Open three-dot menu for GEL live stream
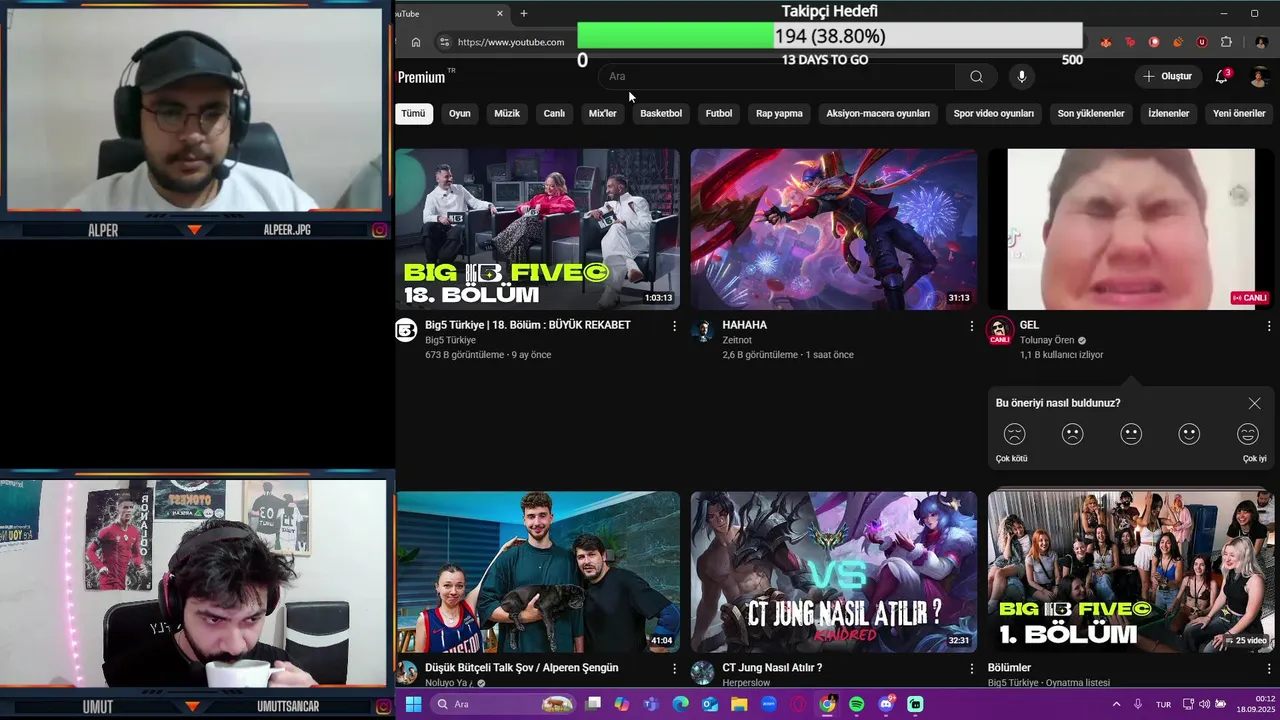This screenshot has width=1280, height=720. point(1268,326)
